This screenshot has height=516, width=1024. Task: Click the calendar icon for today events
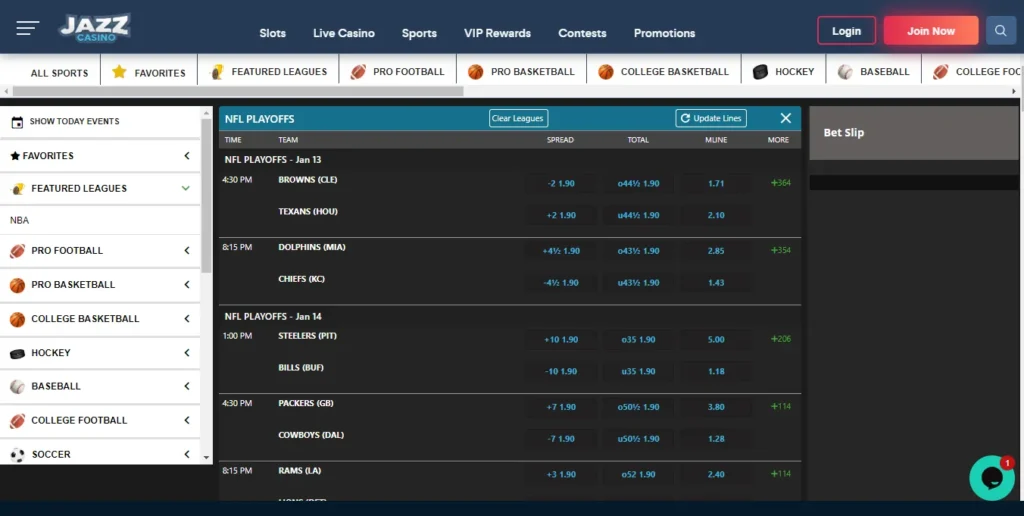pyautogui.click(x=17, y=122)
